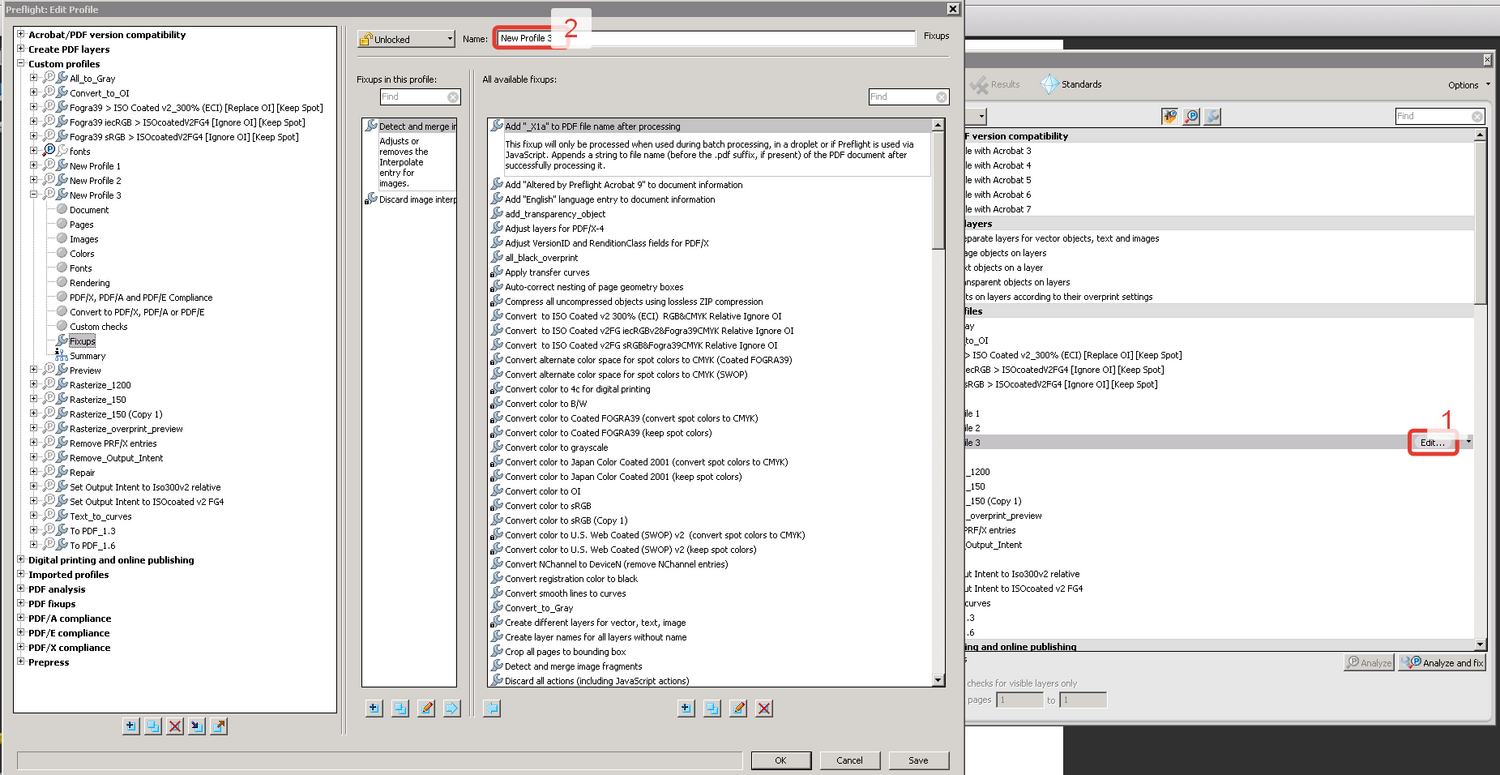
Task: Select 'Convert color to grayscale' fixup
Action: (x=556, y=447)
